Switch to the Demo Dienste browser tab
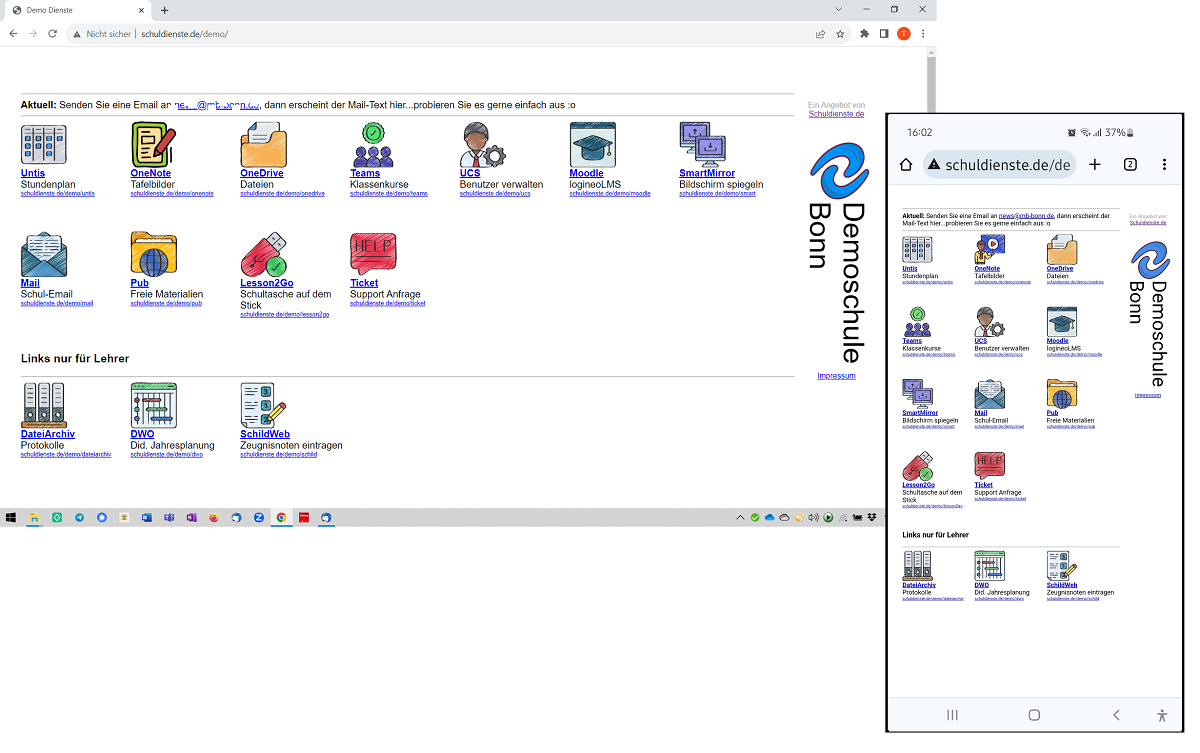The image size is (1200, 753). point(75,10)
